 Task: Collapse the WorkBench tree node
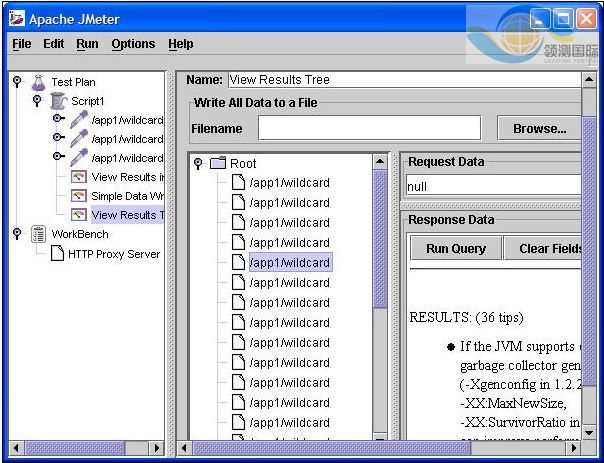click(x=17, y=233)
